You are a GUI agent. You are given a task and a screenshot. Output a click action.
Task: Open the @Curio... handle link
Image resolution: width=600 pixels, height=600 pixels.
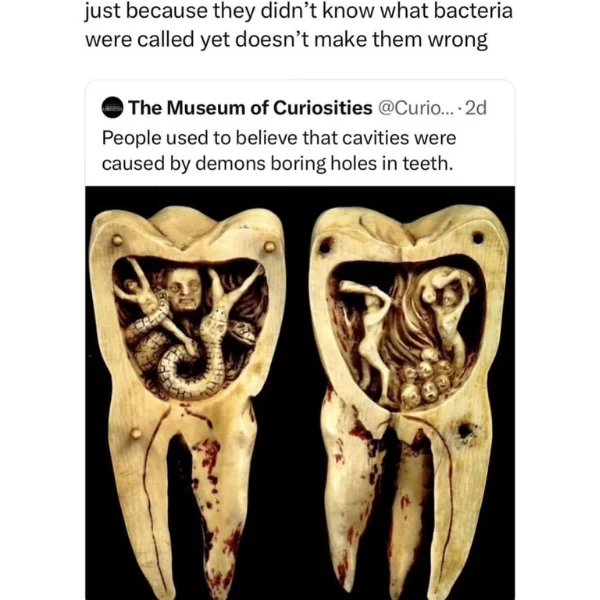[x=416, y=108]
